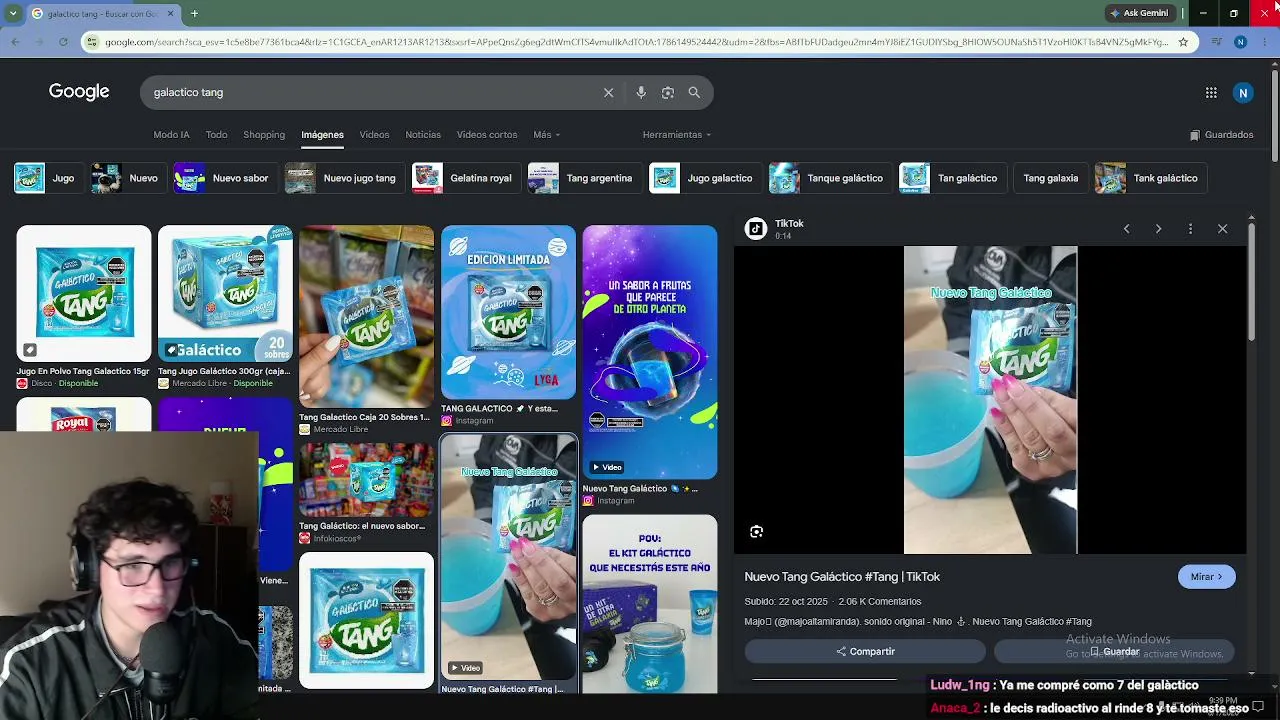Open the 'Nuevo Tang Galáctico #Tang | TikTok' title link
Screen dimensions: 1280x720
(x=842, y=577)
